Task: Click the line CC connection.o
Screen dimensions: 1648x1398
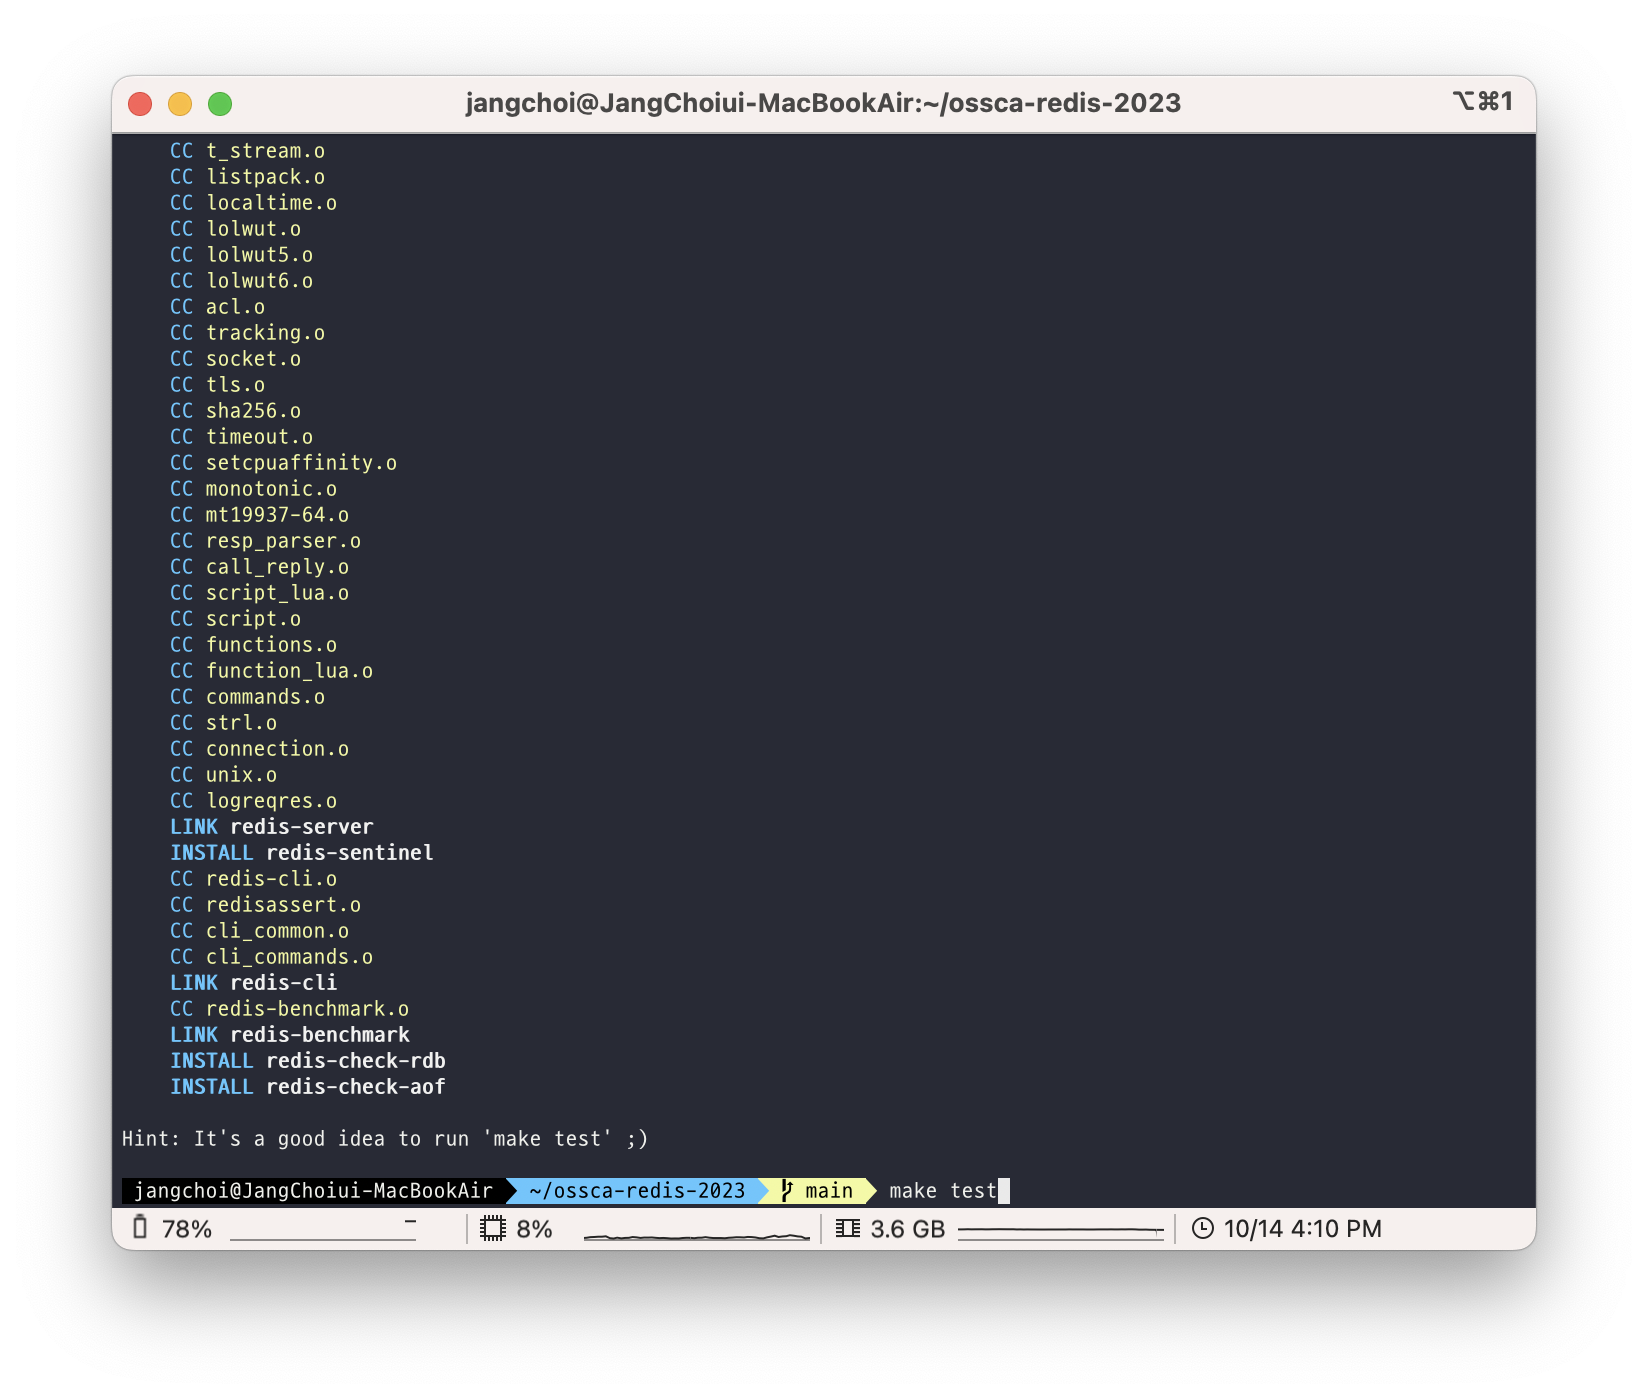Action: 260,748
